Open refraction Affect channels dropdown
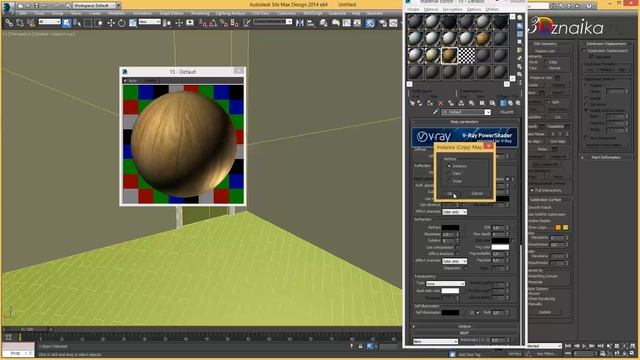The height and width of the screenshot is (360, 640). point(454,261)
